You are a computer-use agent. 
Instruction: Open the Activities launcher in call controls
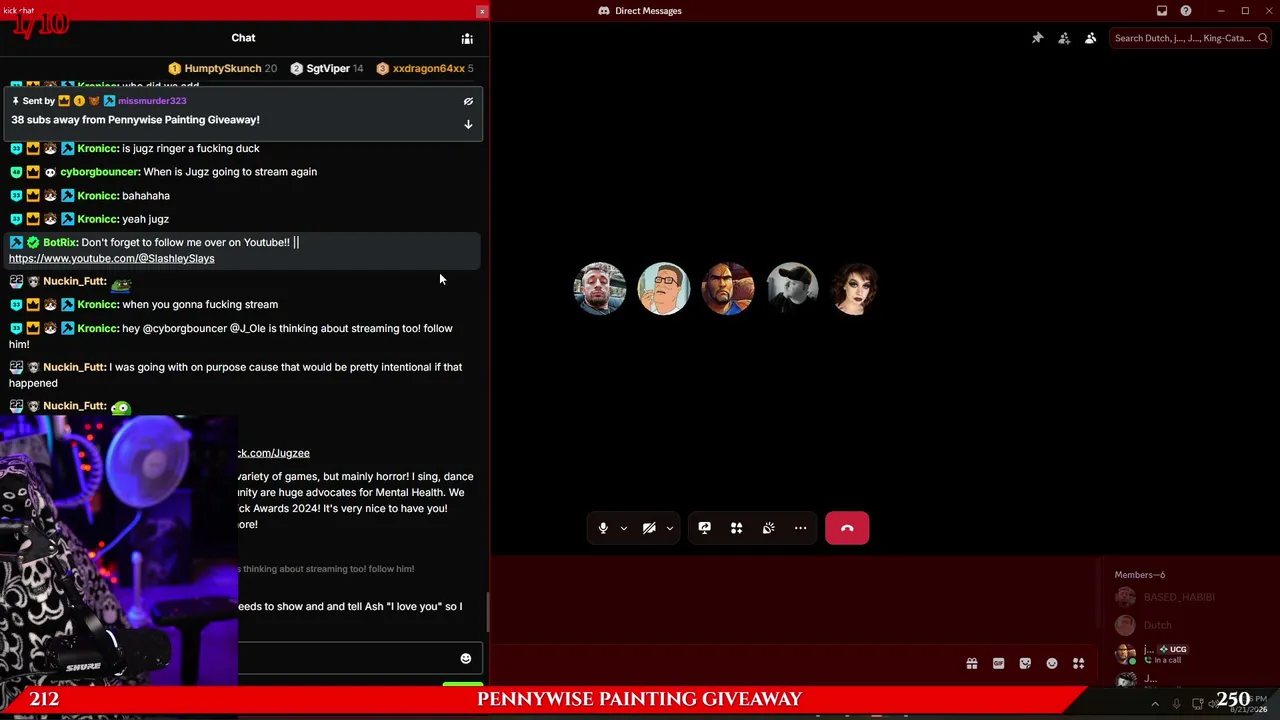737,528
